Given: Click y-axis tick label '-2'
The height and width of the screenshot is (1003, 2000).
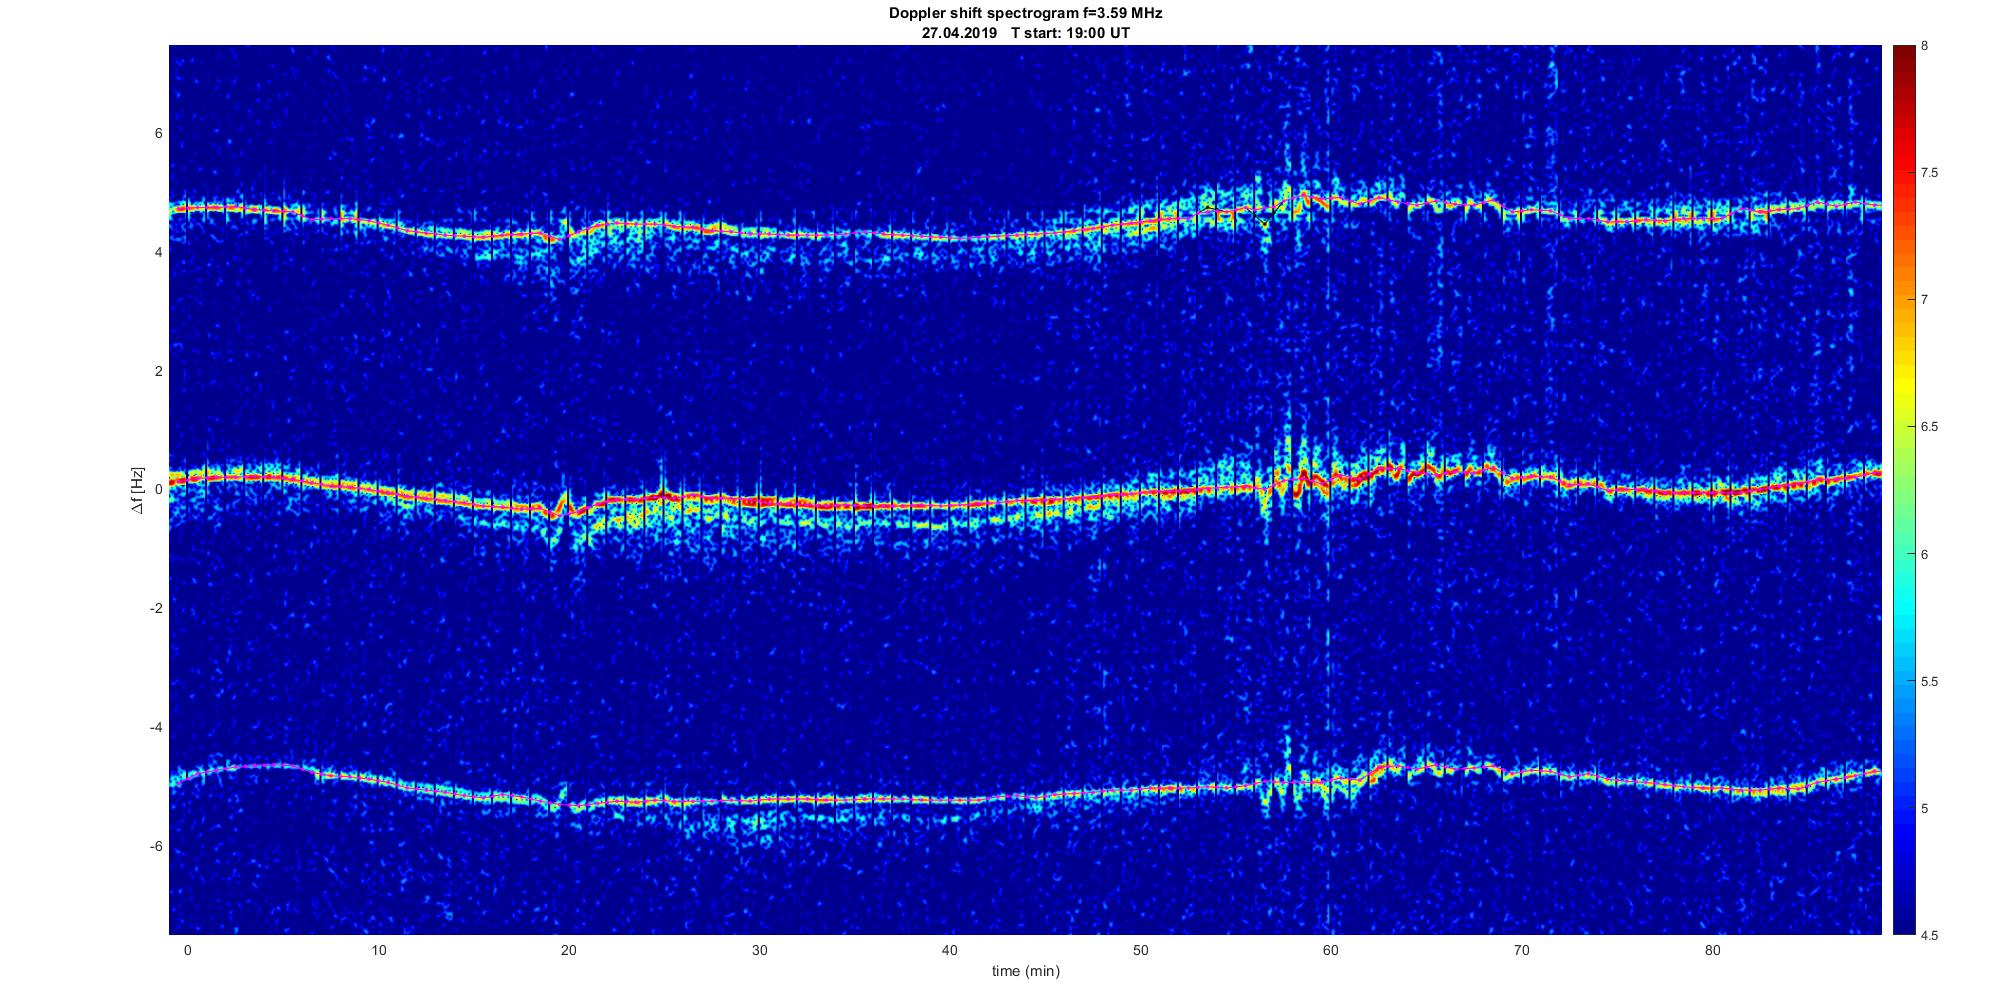Looking at the screenshot, I should [156, 609].
